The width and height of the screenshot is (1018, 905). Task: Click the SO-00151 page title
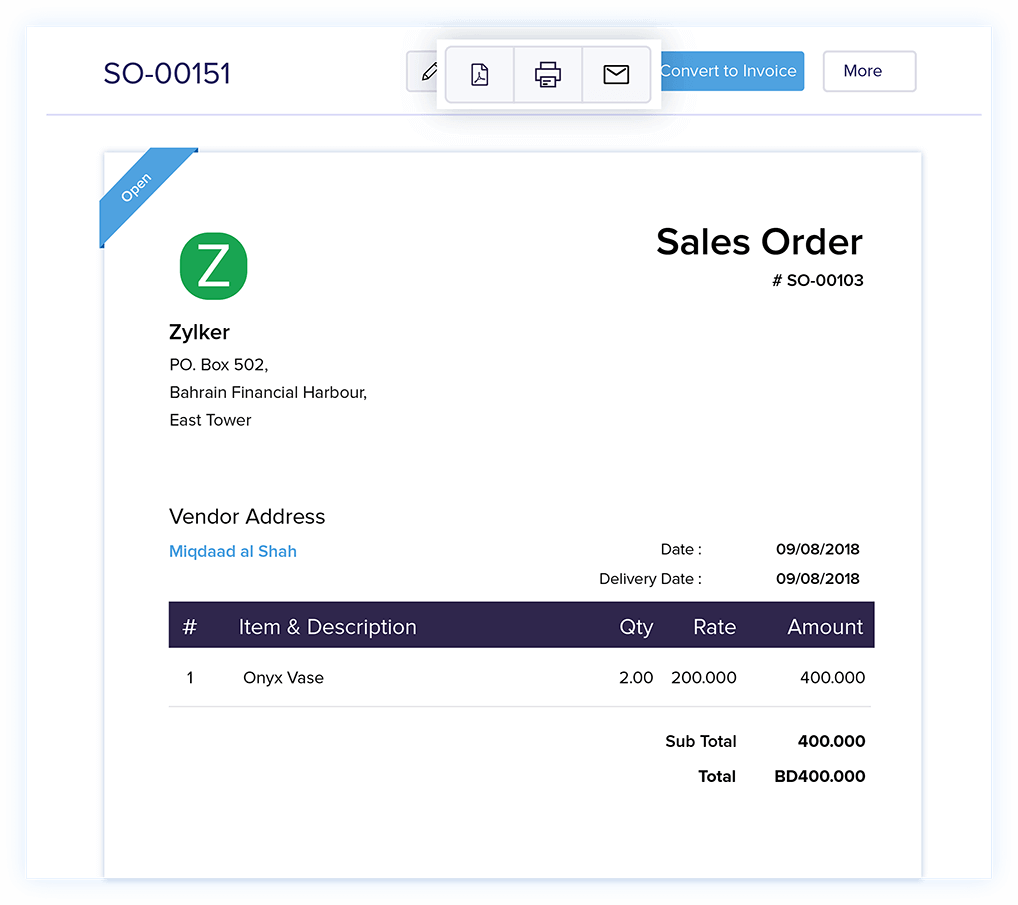point(167,73)
